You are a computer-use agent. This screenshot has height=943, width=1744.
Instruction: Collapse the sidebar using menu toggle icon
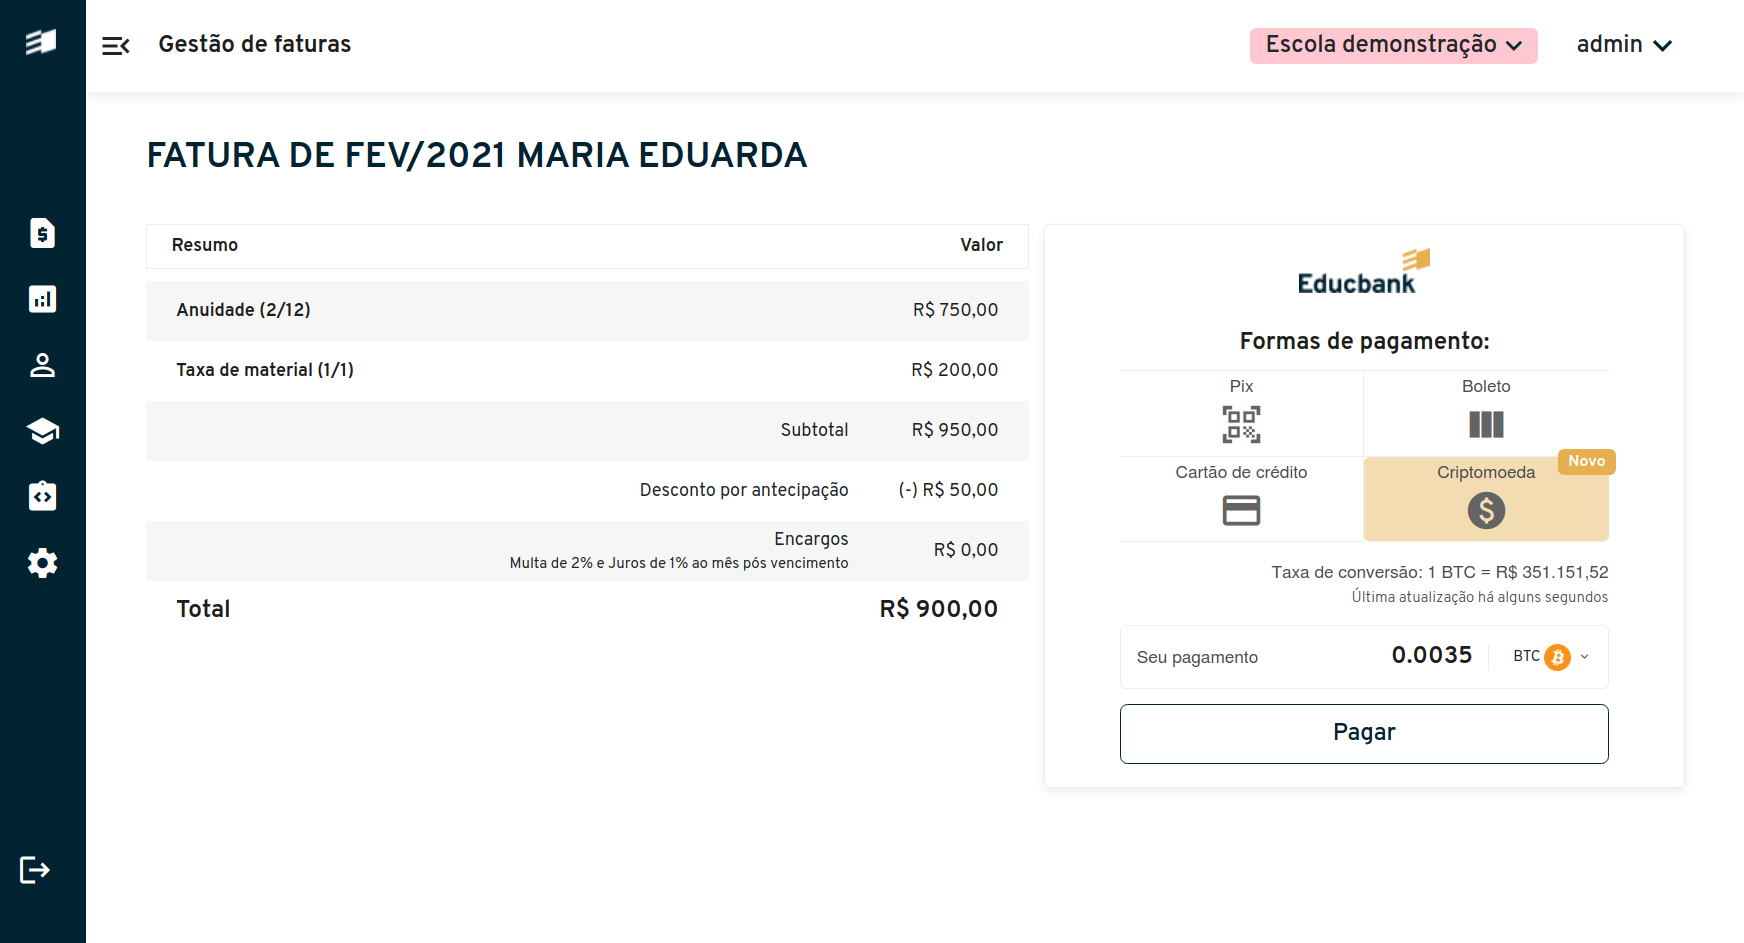point(116,45)
